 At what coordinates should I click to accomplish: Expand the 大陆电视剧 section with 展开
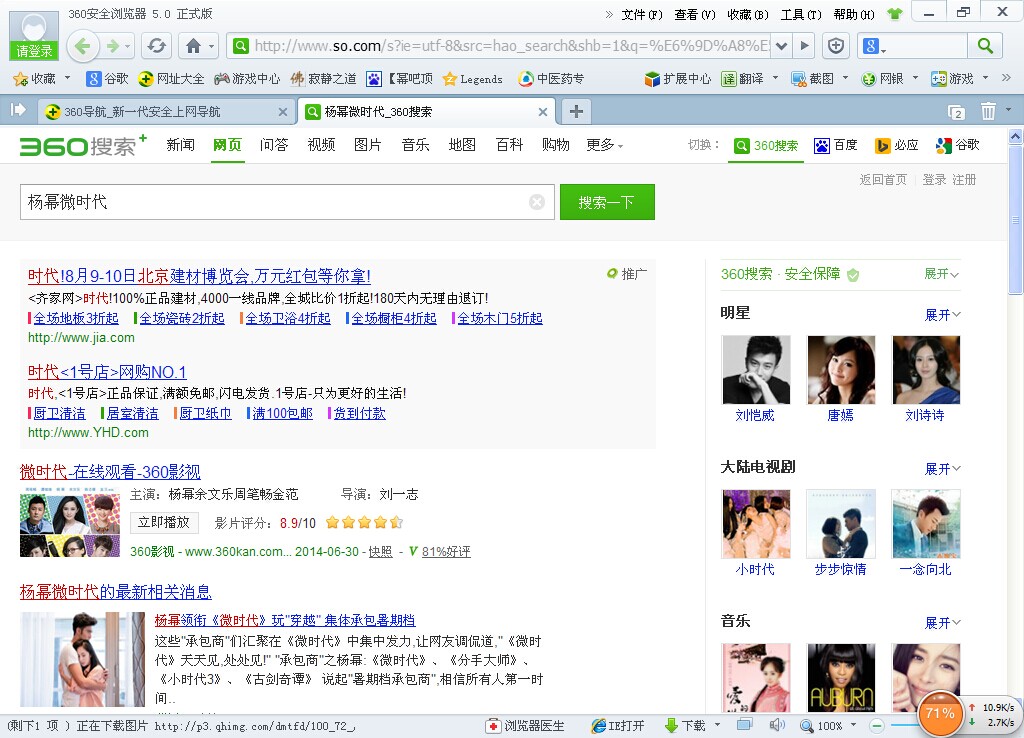click(942, 469)
